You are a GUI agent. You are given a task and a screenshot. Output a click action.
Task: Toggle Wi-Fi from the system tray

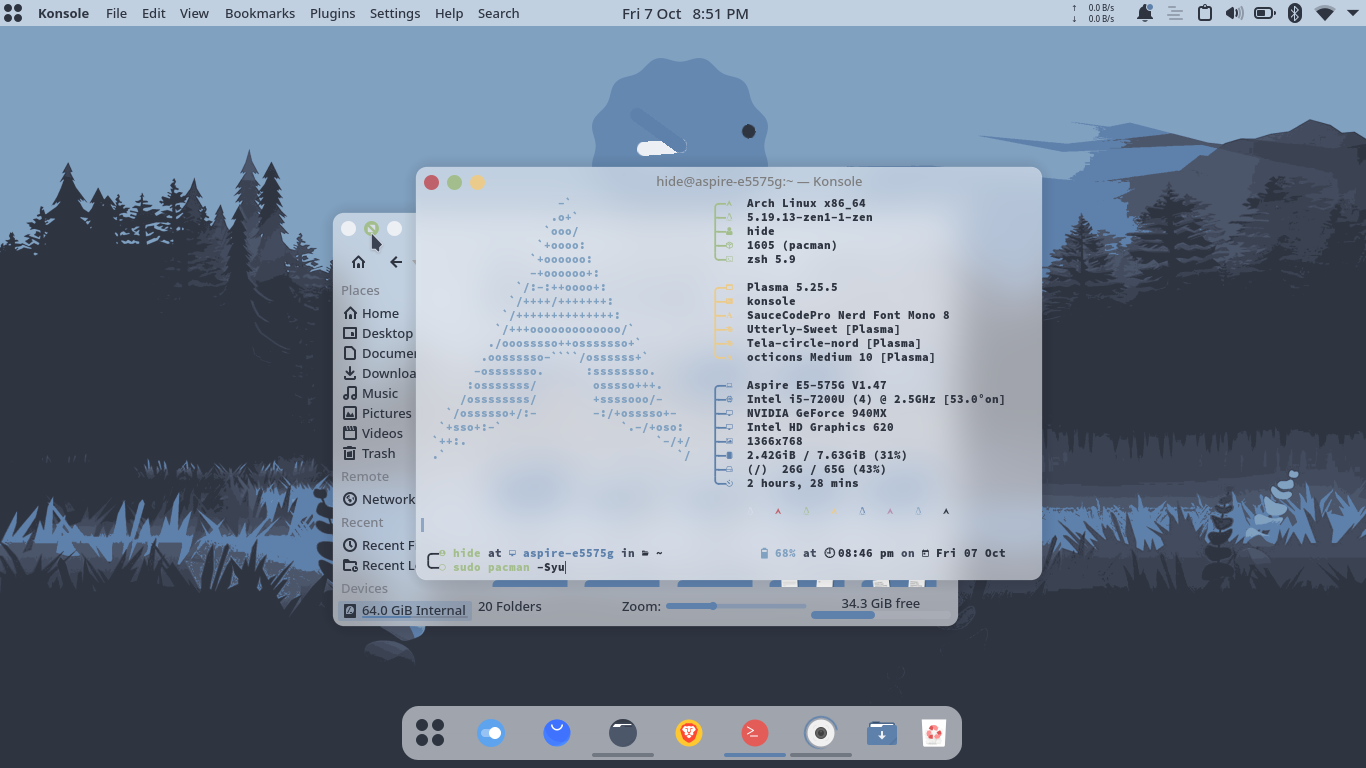[1324, 13]
